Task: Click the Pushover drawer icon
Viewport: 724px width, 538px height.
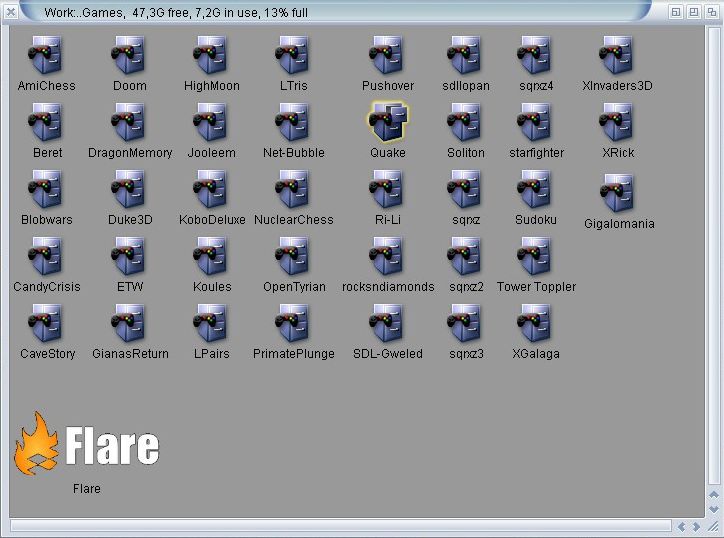Action: coord(386,55)
